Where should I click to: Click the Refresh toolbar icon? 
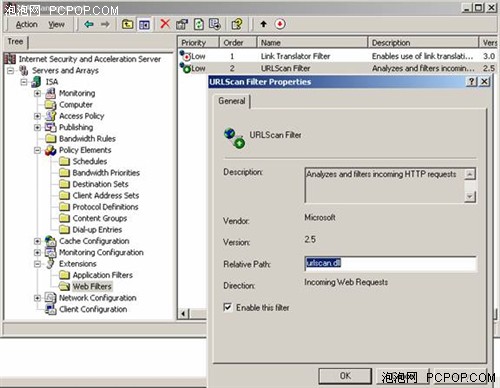pos(199,24)
